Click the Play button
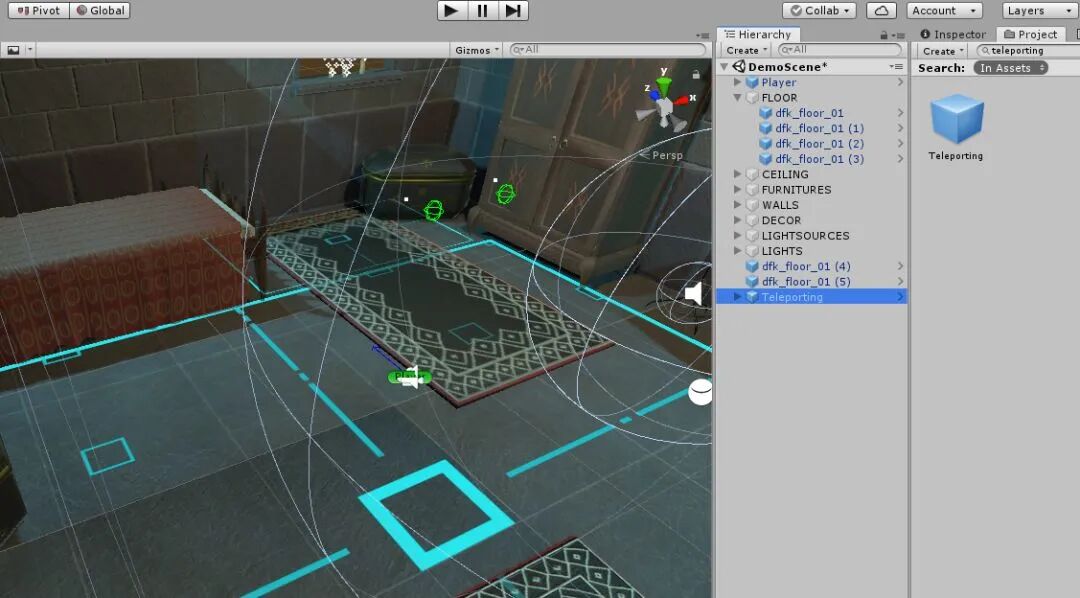The image size is (1080, 598). [x=451, y=10]
